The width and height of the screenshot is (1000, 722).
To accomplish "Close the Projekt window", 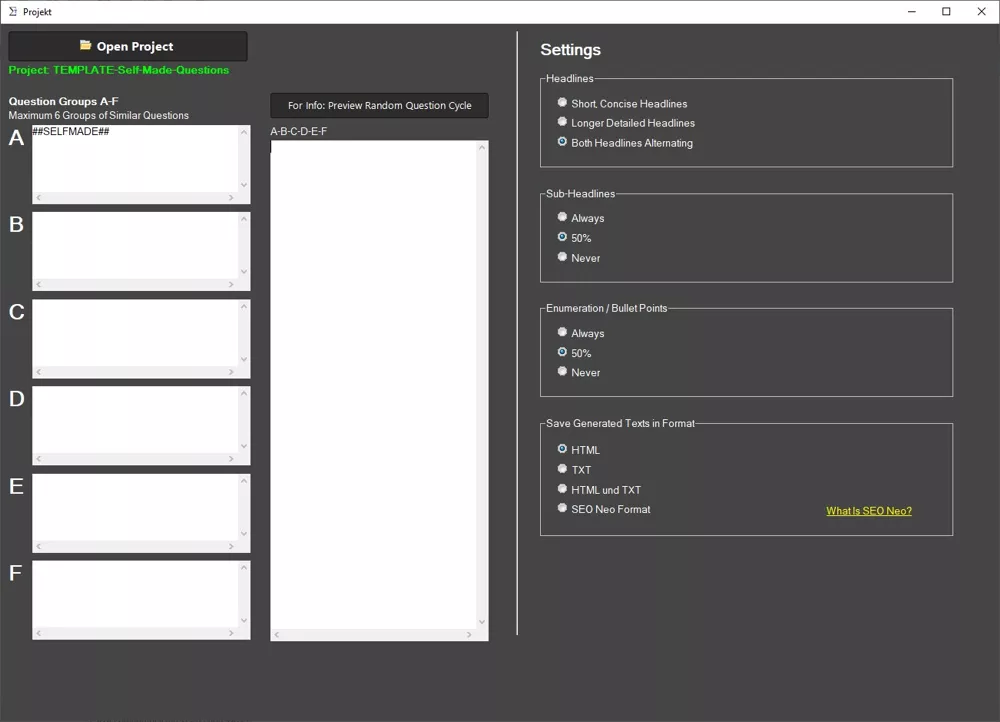I will (982, 11).
